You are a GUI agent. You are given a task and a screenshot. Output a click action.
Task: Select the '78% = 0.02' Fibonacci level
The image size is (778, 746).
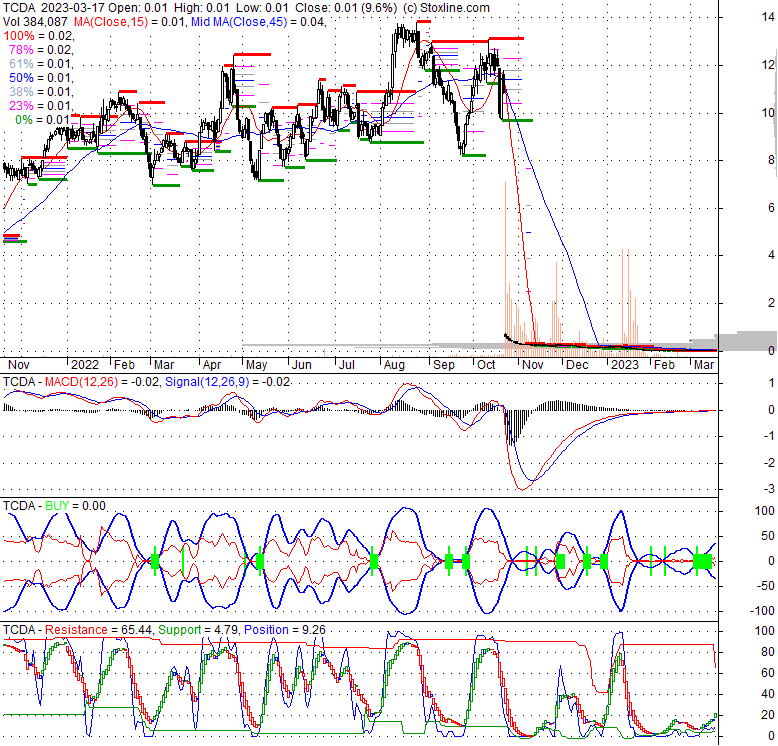tap(41, 50)
